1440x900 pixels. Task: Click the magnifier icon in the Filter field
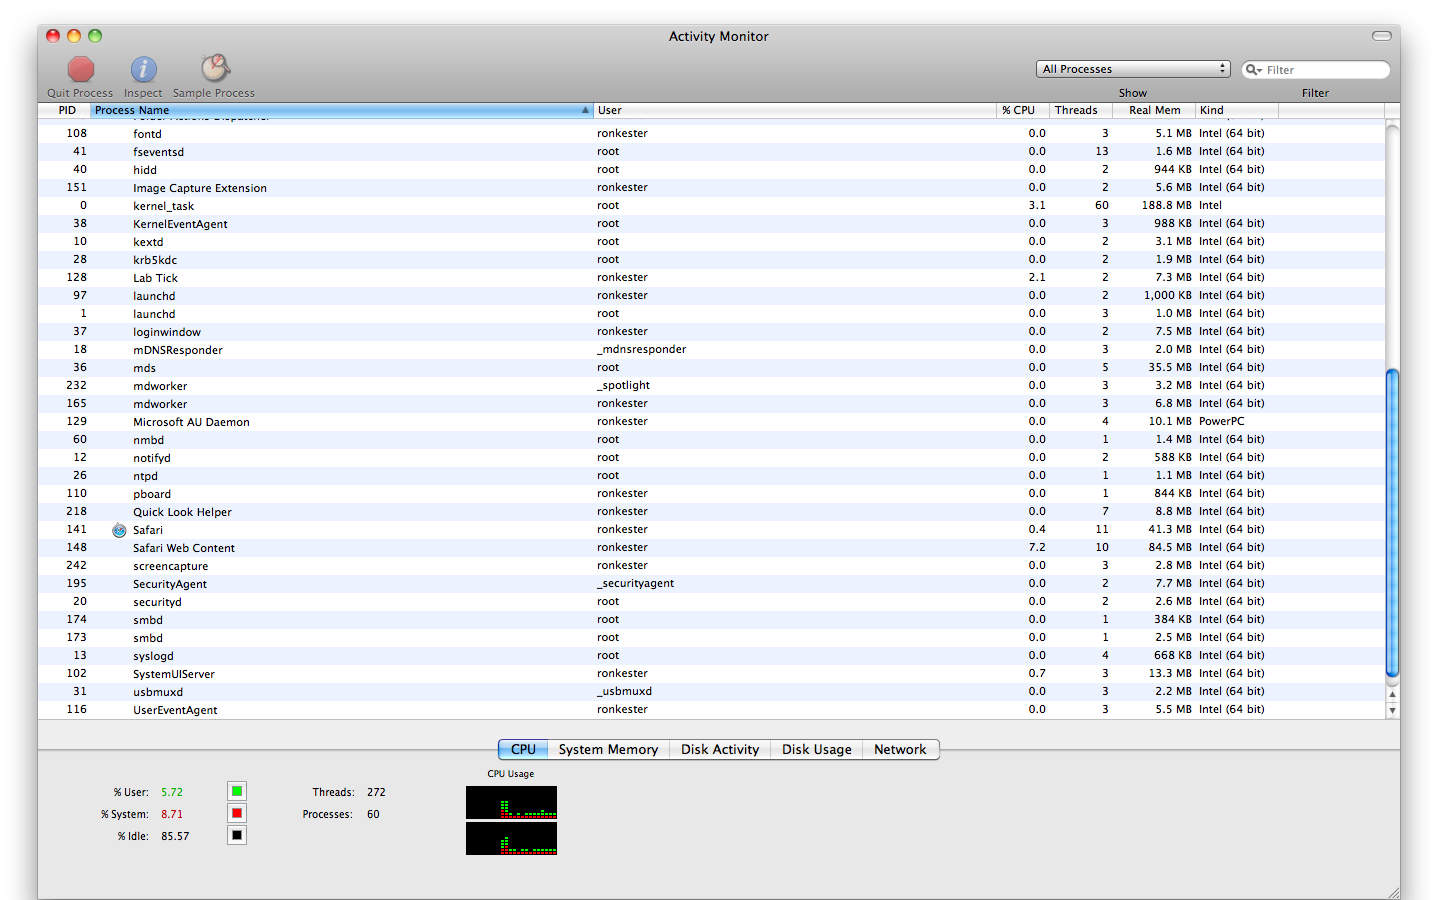coord(1254,70)
